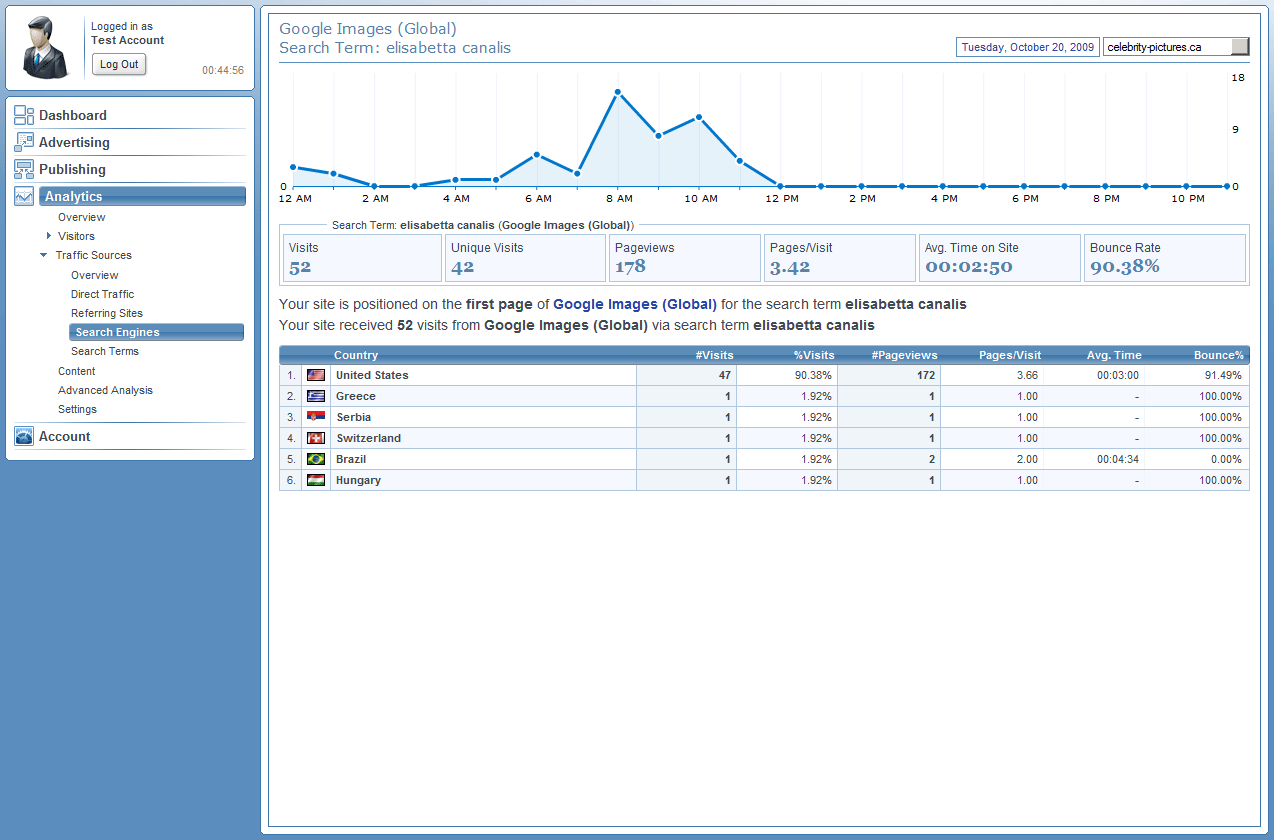Click the Serbia flag icon
The image size is (1274, 840).
click(316, 417)
